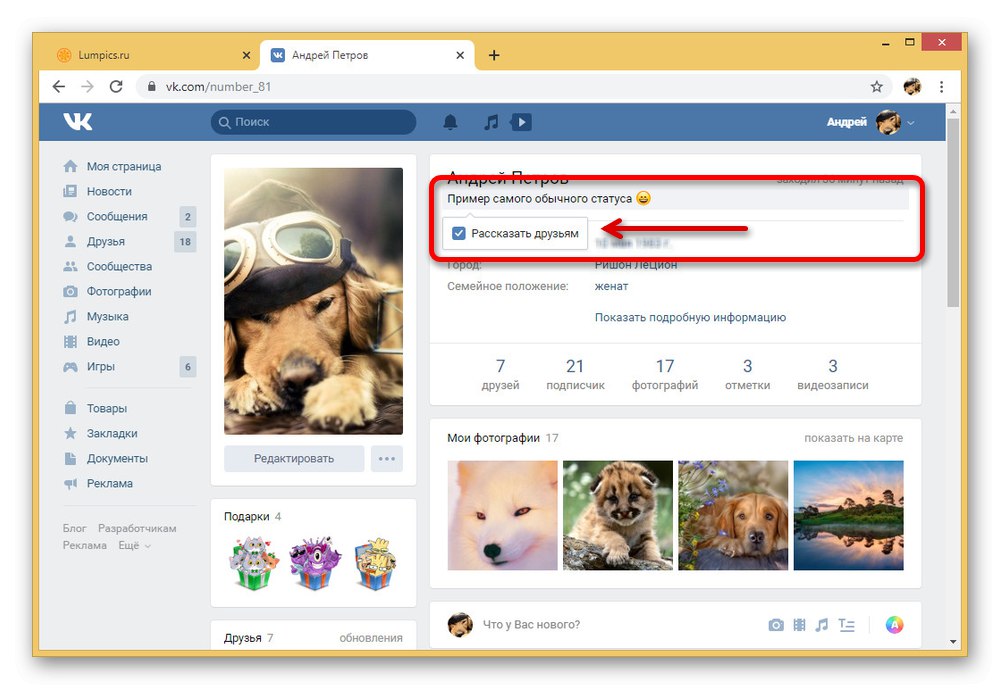Click the browser back arrow
This screenshot has height=689, width=1000.
[x=59, y=86]
